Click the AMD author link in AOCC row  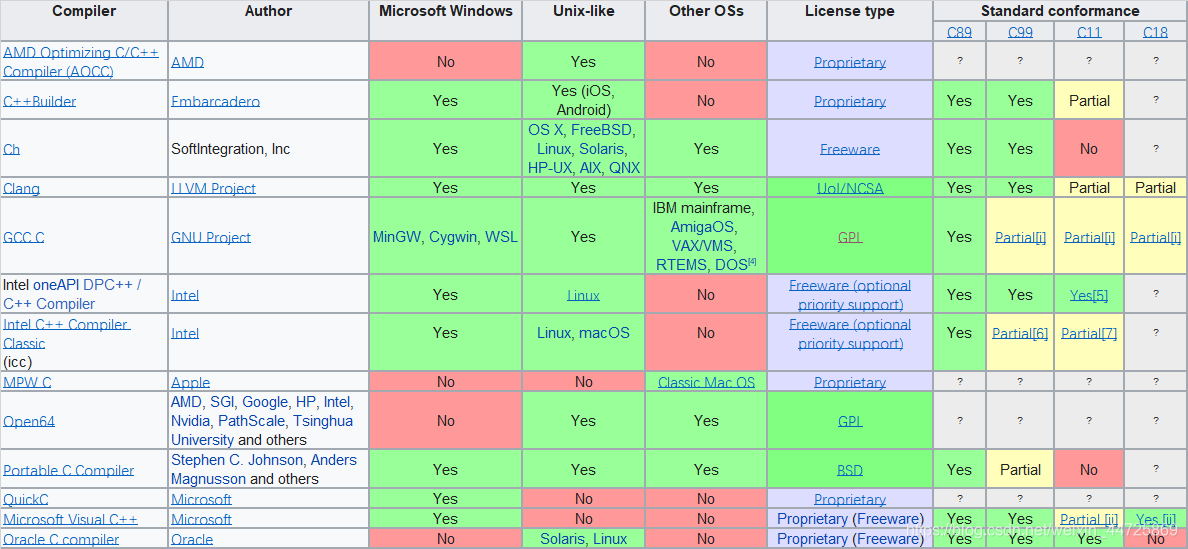click(187, 62)
